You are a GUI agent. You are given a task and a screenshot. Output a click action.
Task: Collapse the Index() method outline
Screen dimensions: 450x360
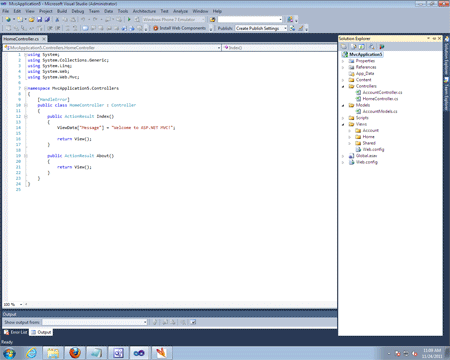pos(26,116)
